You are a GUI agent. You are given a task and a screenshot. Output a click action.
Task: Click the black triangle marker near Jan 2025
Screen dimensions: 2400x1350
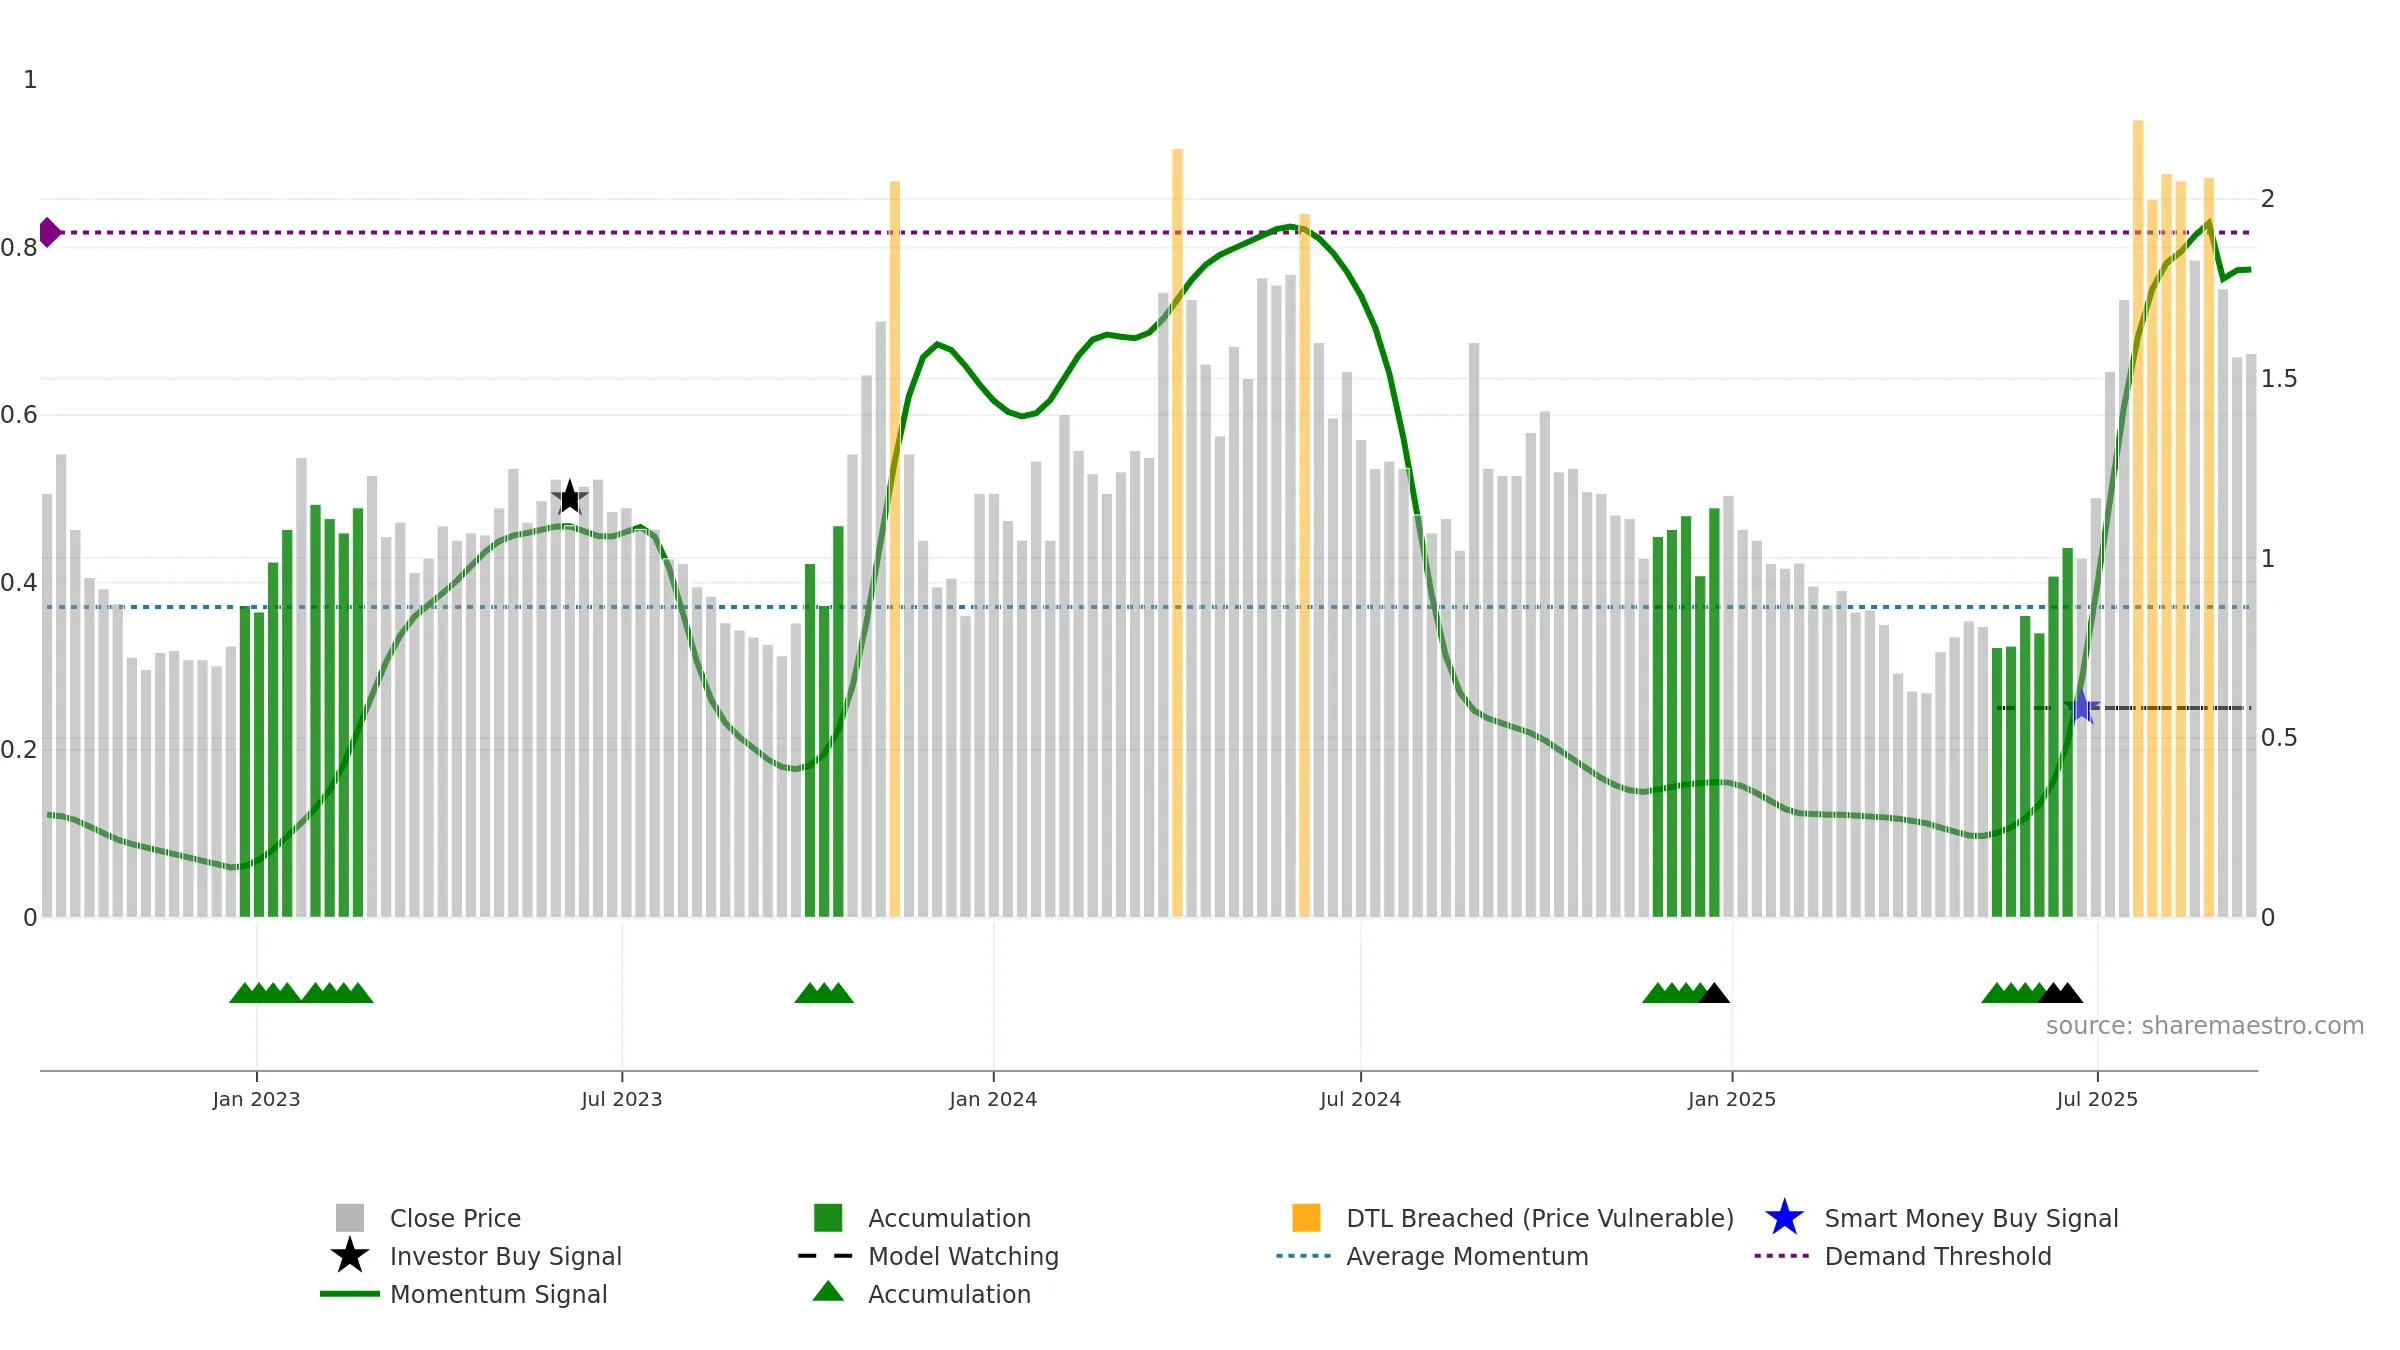click(x=1714, y=993)
